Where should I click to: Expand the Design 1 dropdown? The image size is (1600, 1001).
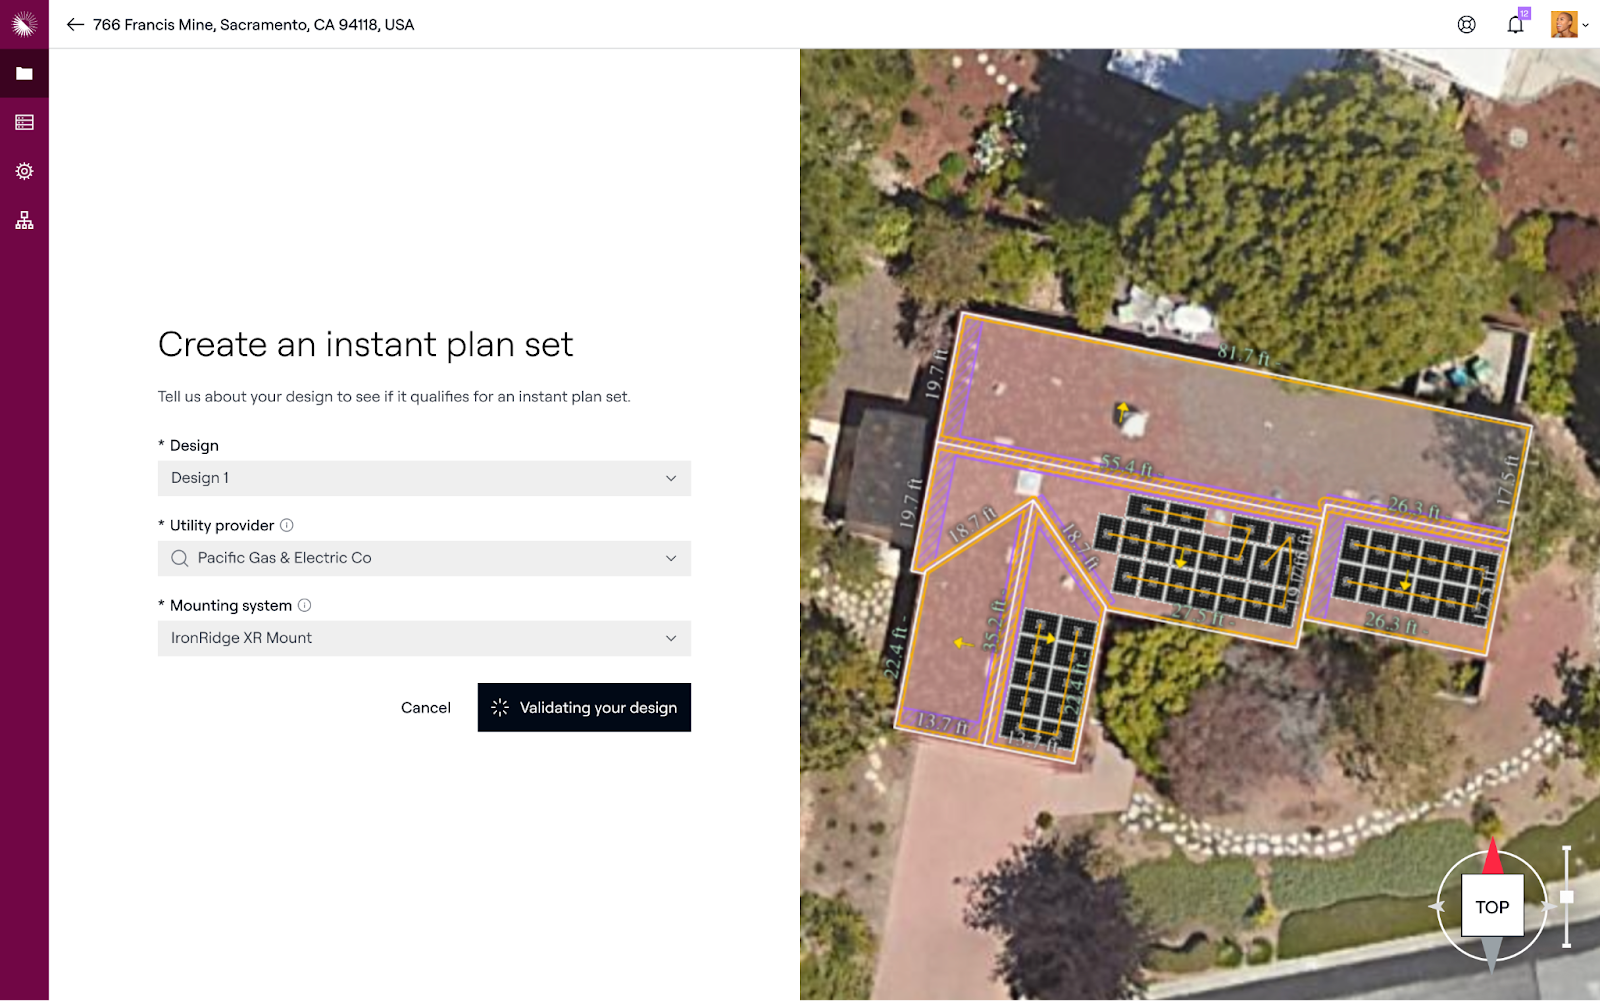[424, 478]
